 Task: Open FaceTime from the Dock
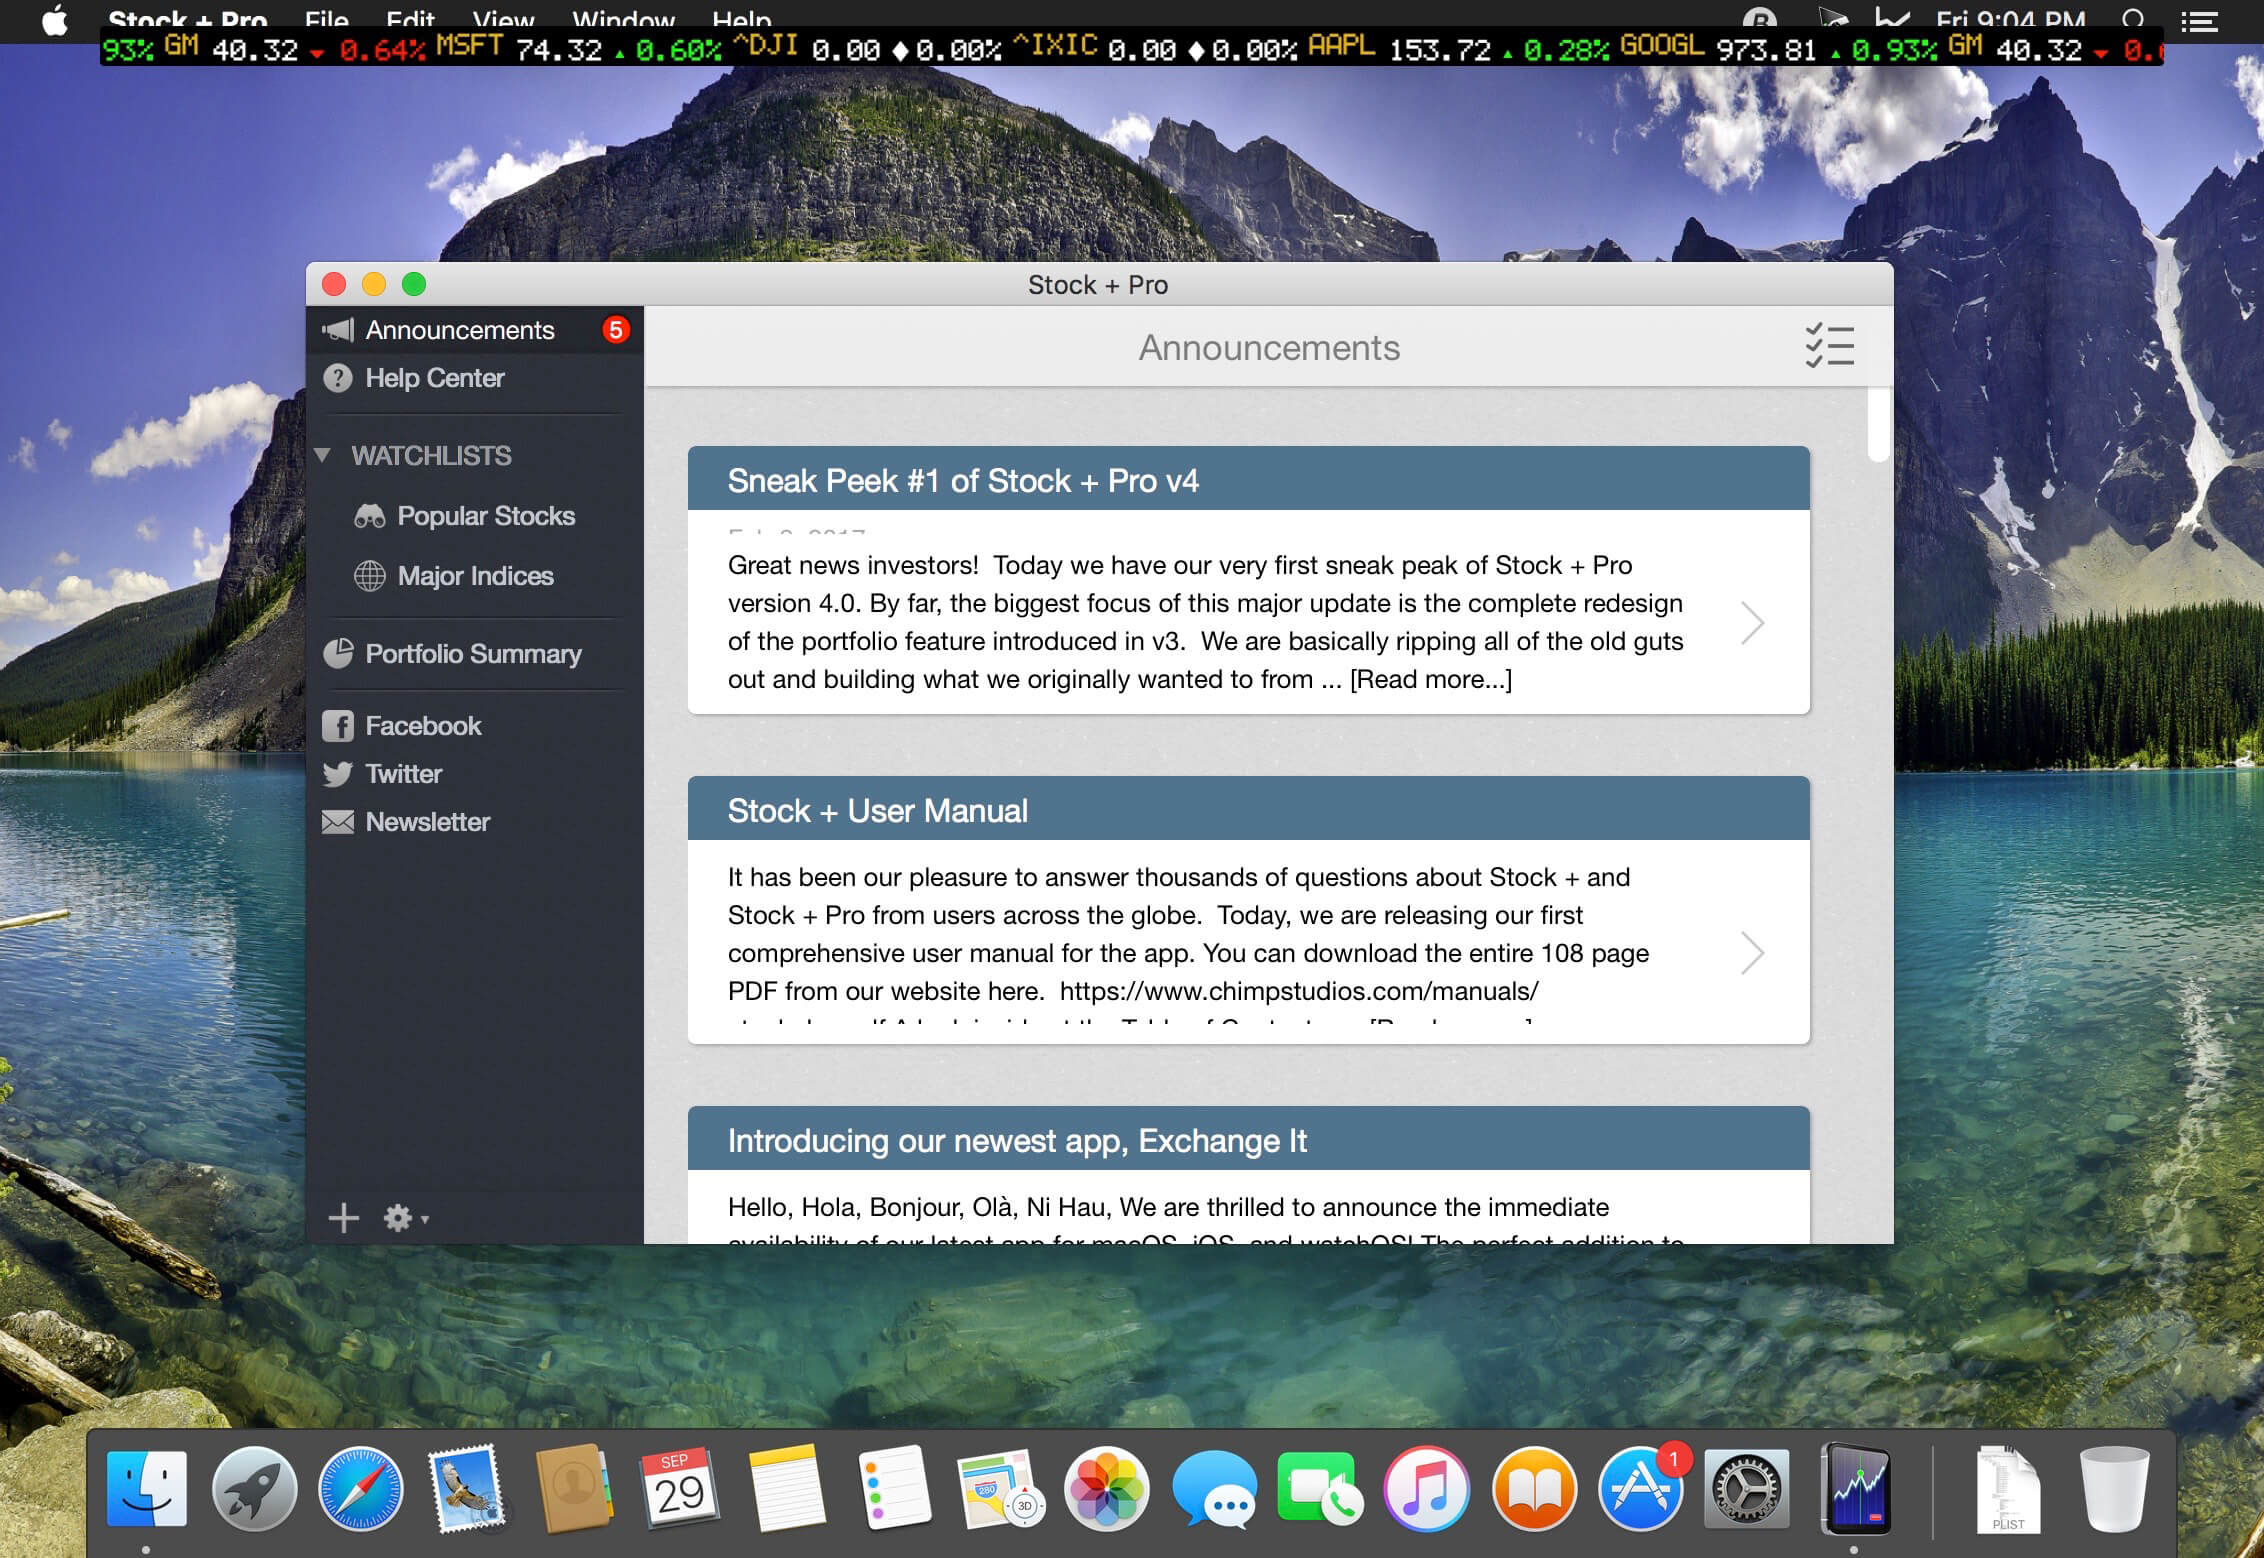coord(1320,1489)
